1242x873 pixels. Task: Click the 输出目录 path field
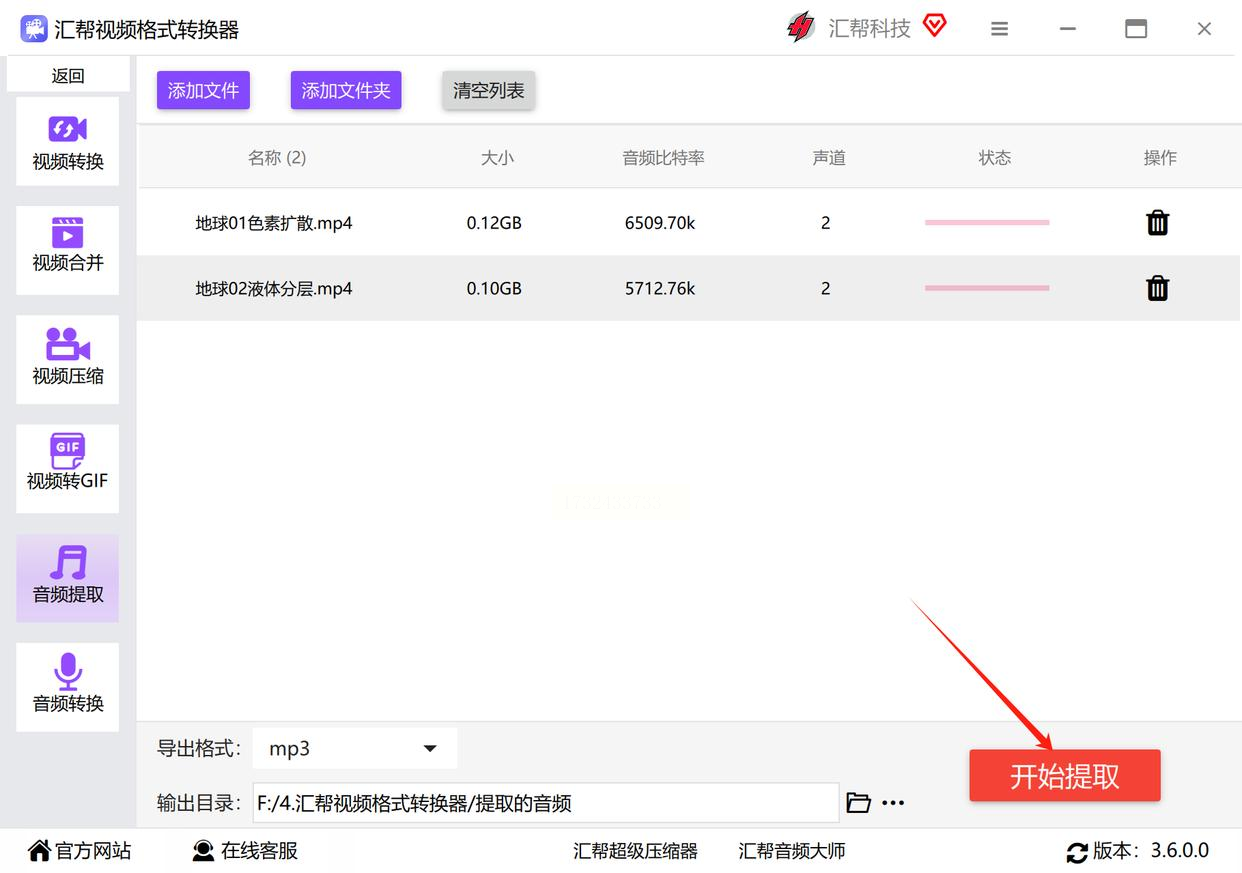546,803
